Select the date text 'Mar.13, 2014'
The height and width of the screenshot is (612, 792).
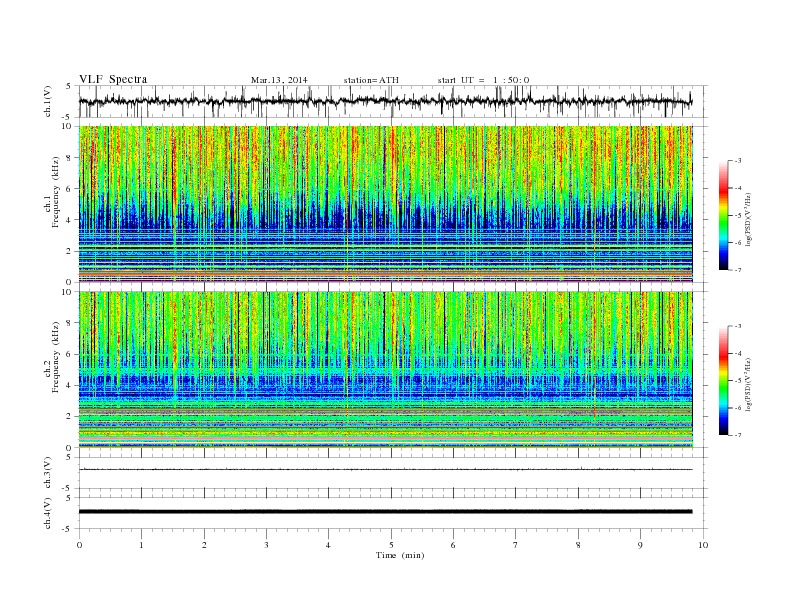click(279, 80)
